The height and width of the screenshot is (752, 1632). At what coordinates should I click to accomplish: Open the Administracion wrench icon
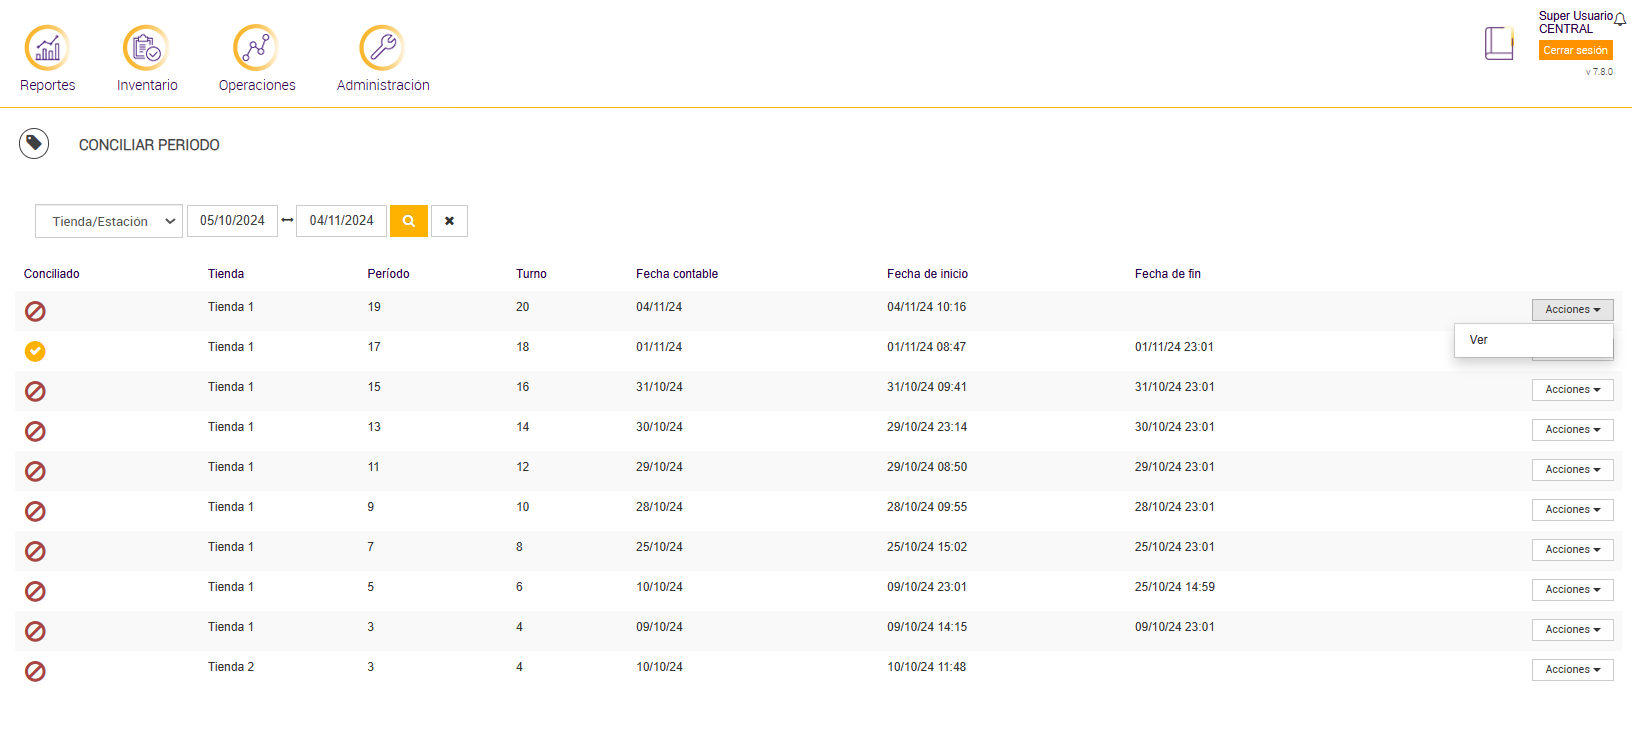point(382,47)
